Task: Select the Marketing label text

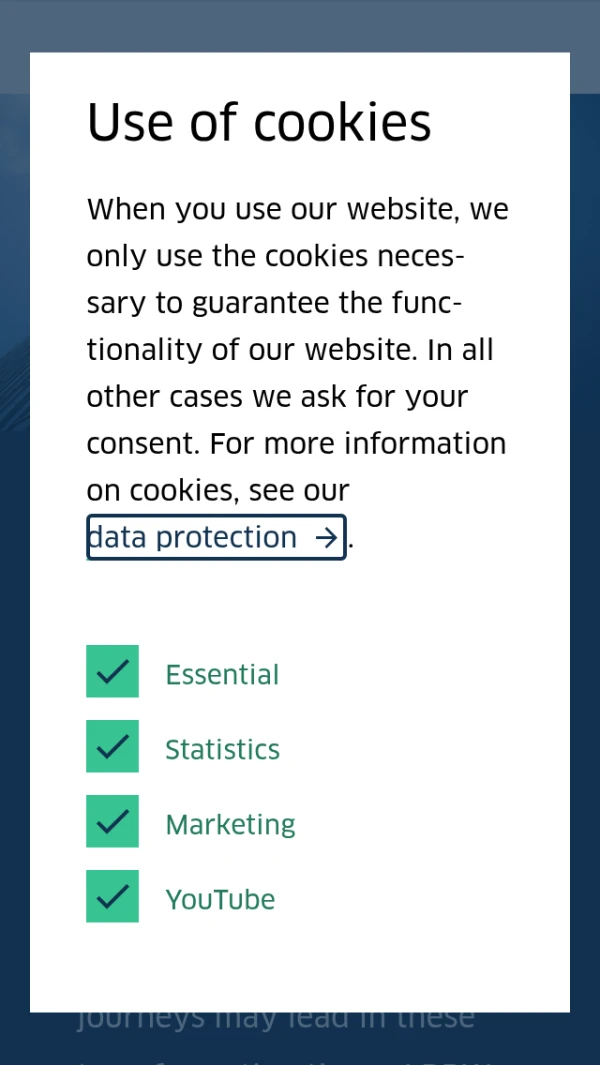Action: [x=230, y=825]
